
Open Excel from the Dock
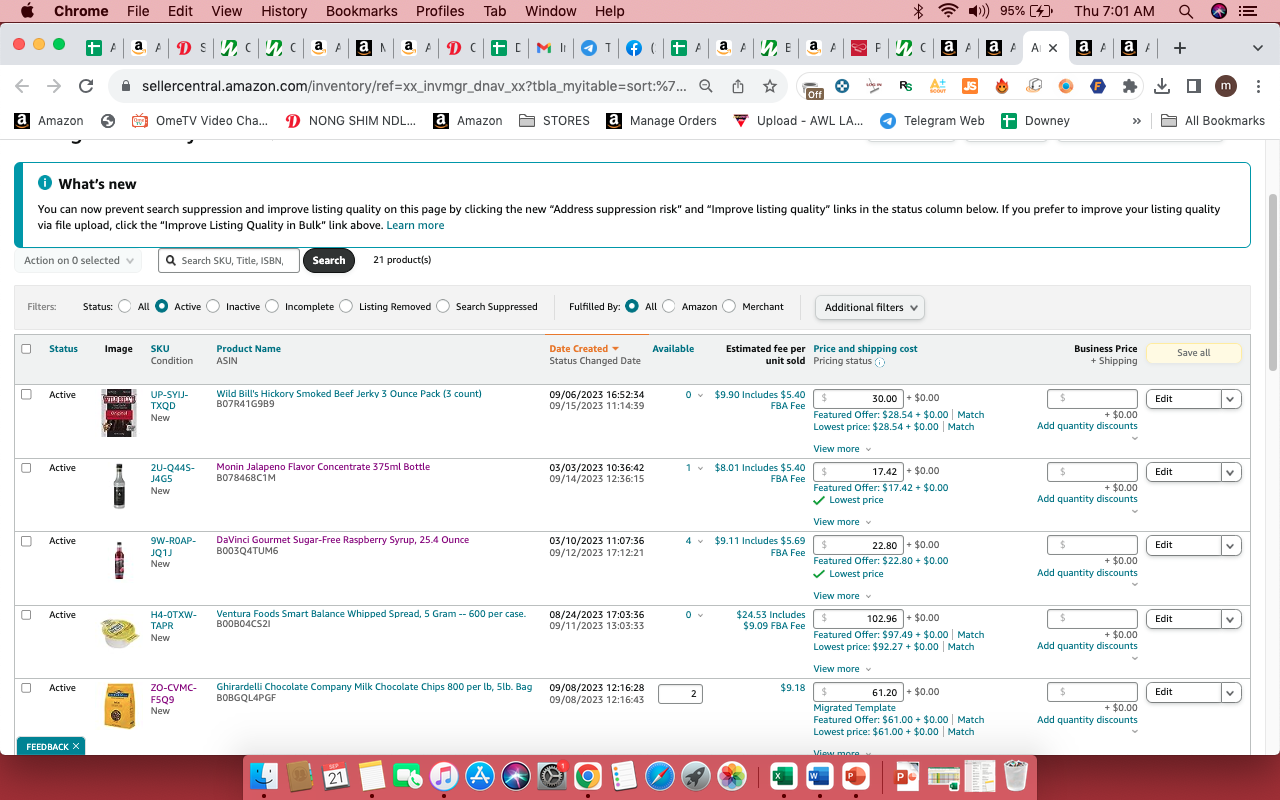click(782, 776)
